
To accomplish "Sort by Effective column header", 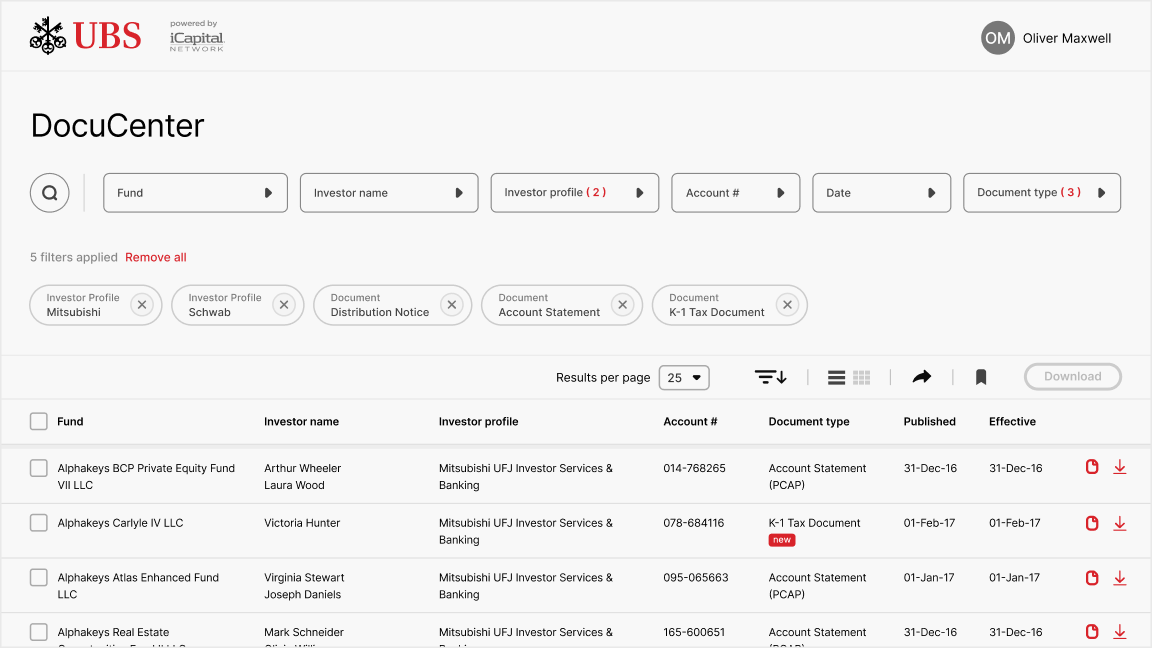I will coord(1012,421).
